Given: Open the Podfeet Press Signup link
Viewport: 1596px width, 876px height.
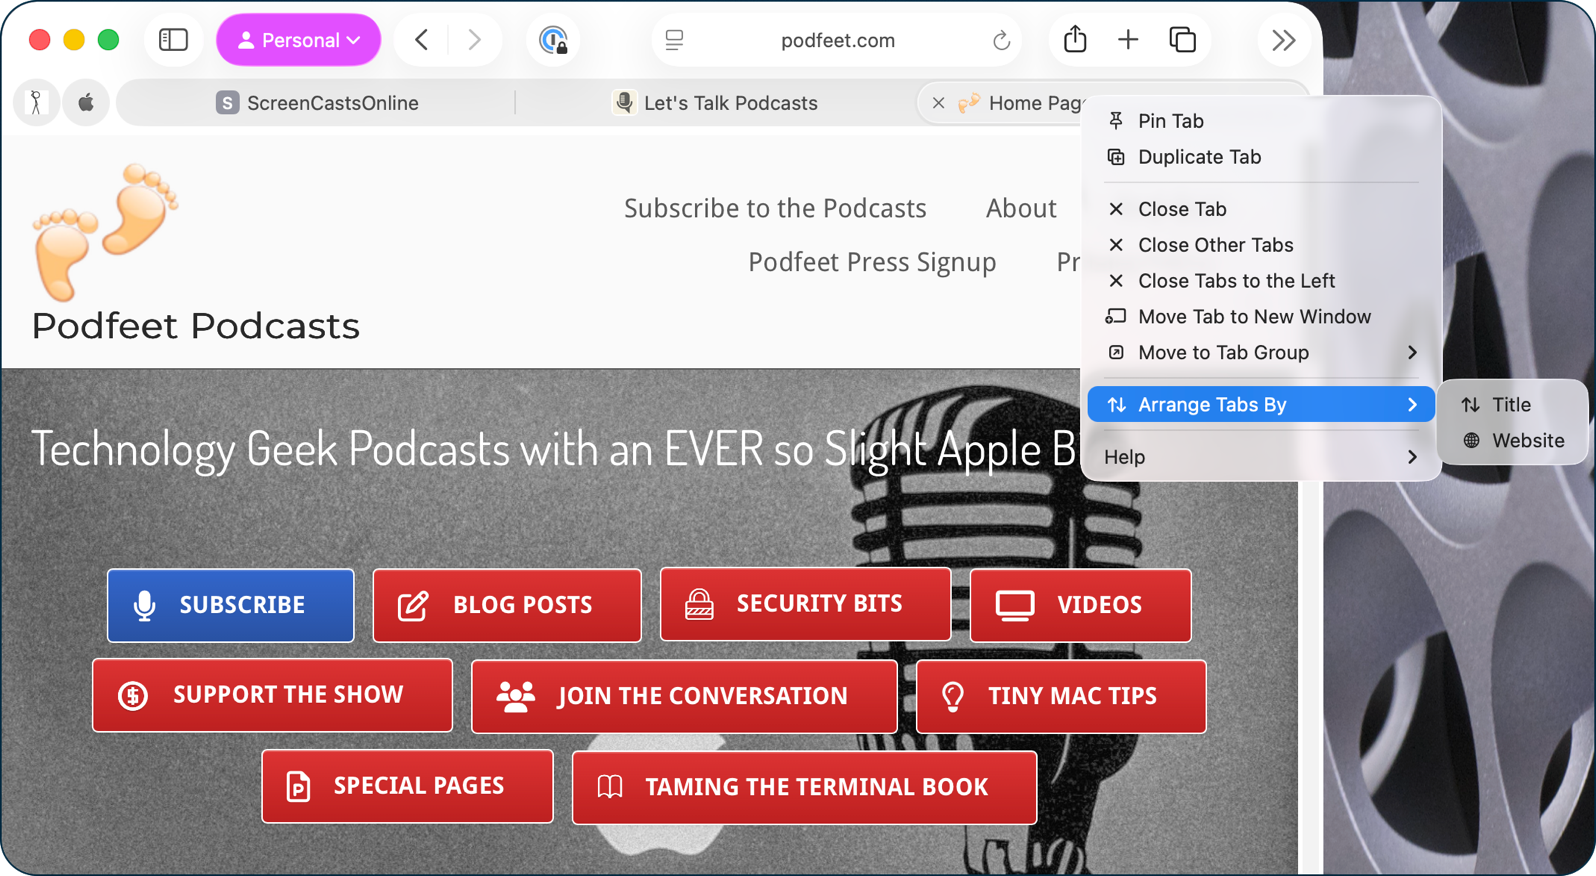Looking at the screenshot, I should [x=872, y=262].
